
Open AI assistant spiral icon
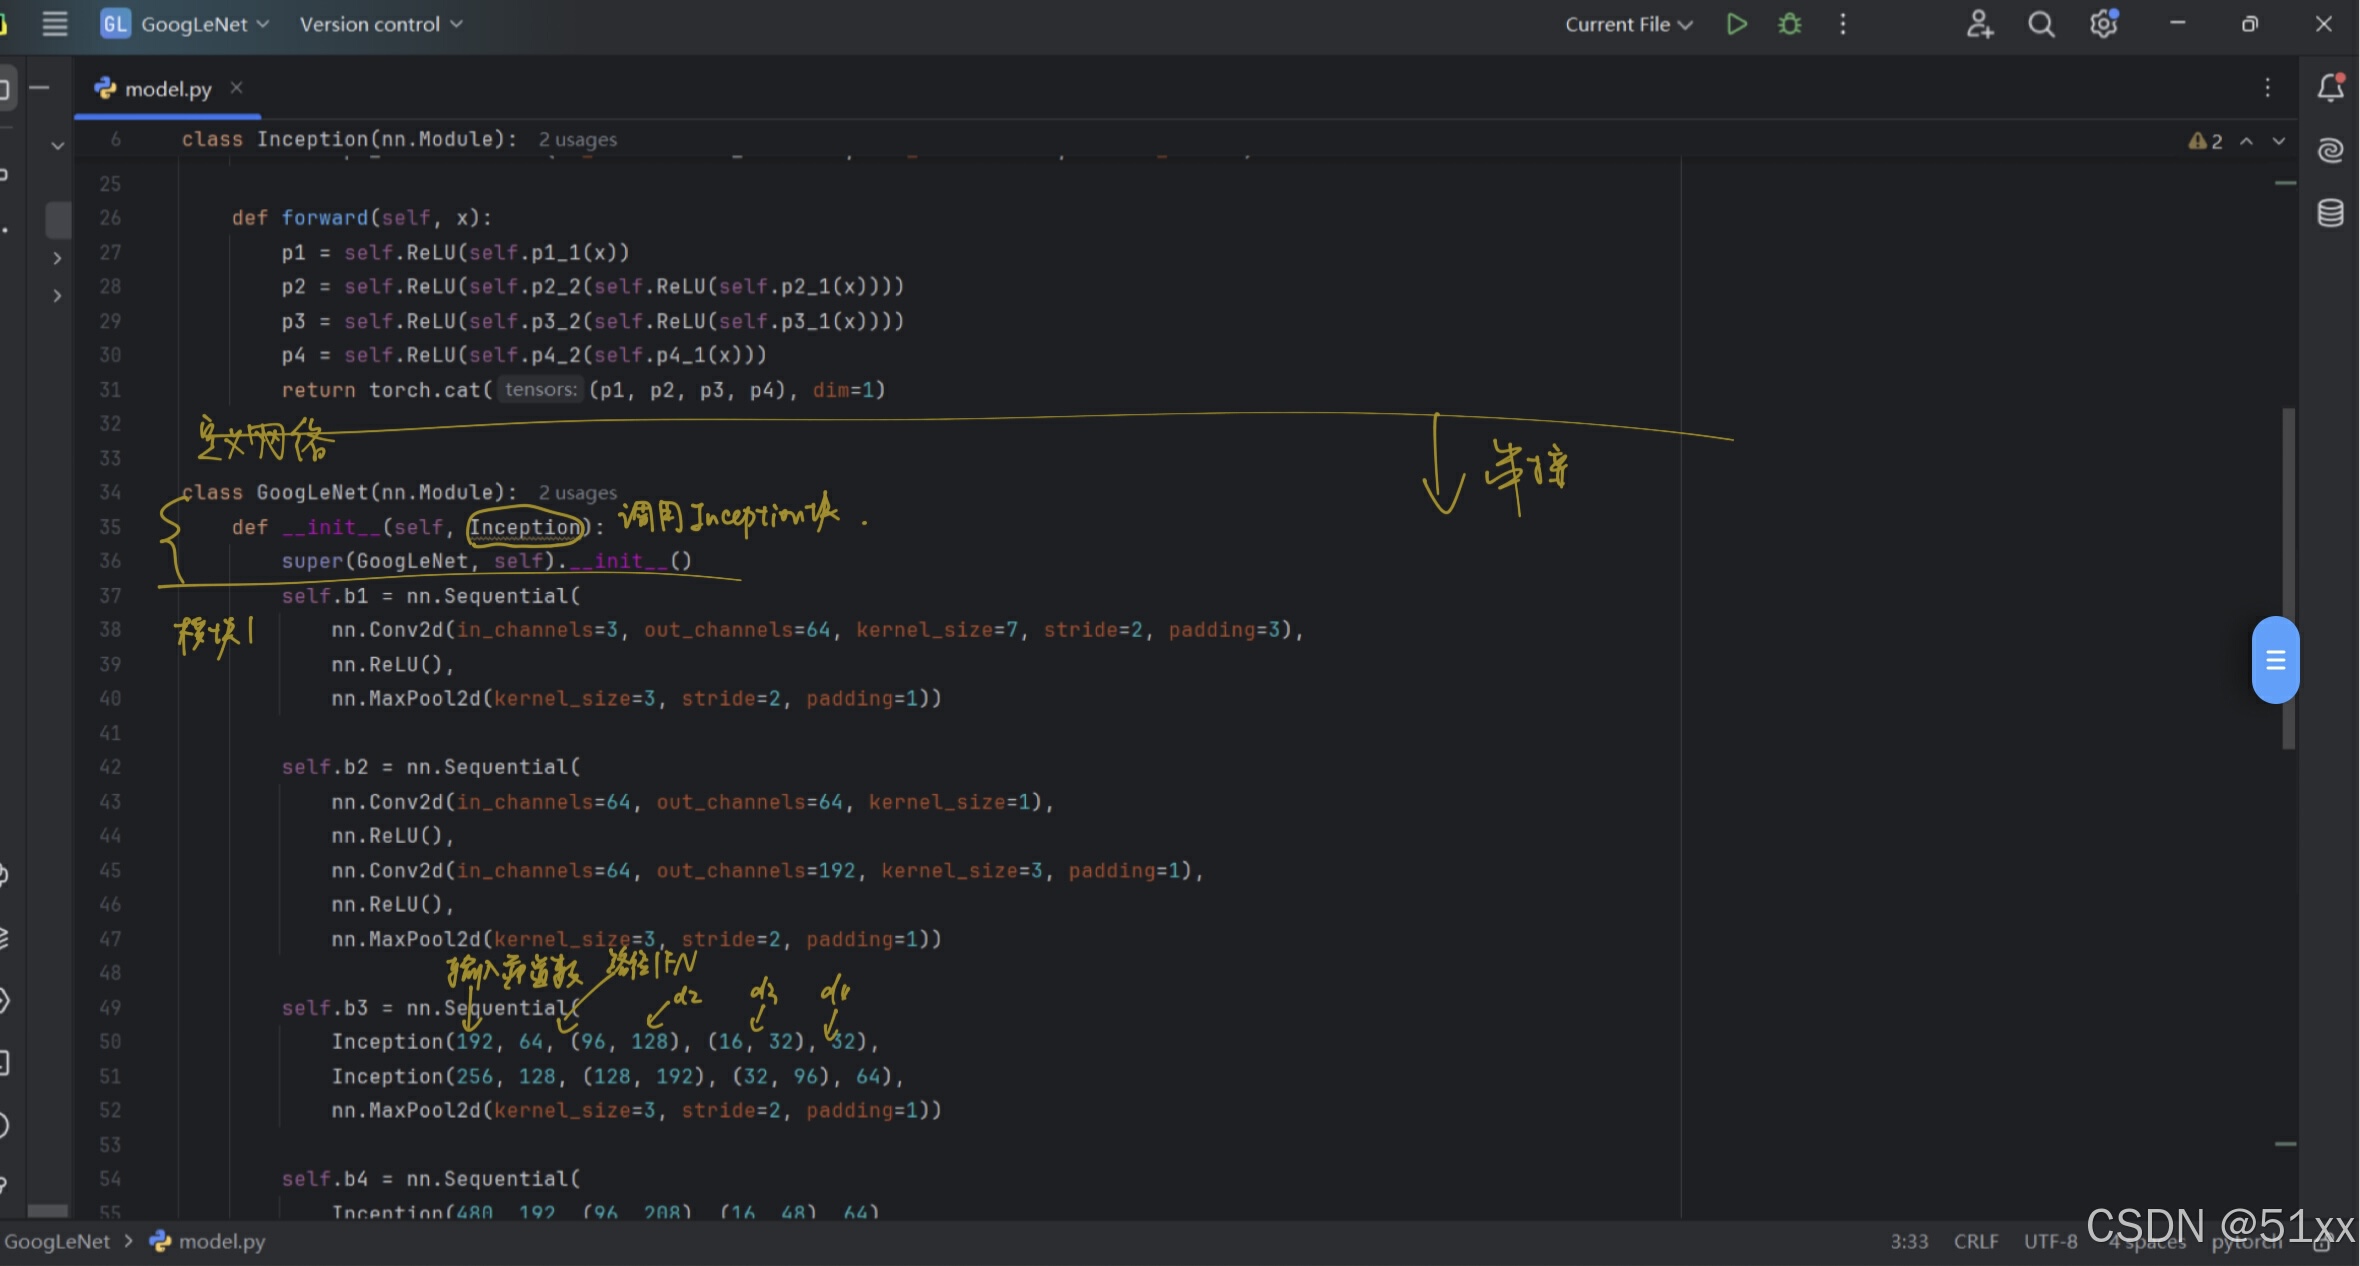pyautogui.click(x=2331, y=150)
